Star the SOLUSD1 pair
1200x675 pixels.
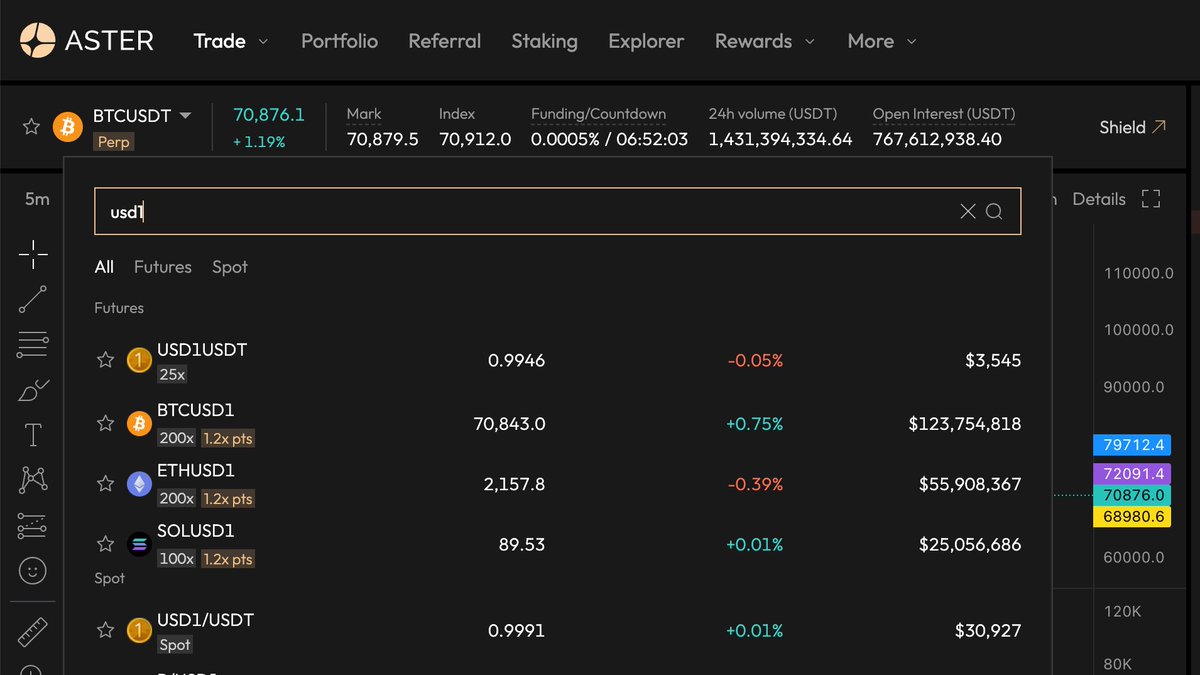coord(105,544)
